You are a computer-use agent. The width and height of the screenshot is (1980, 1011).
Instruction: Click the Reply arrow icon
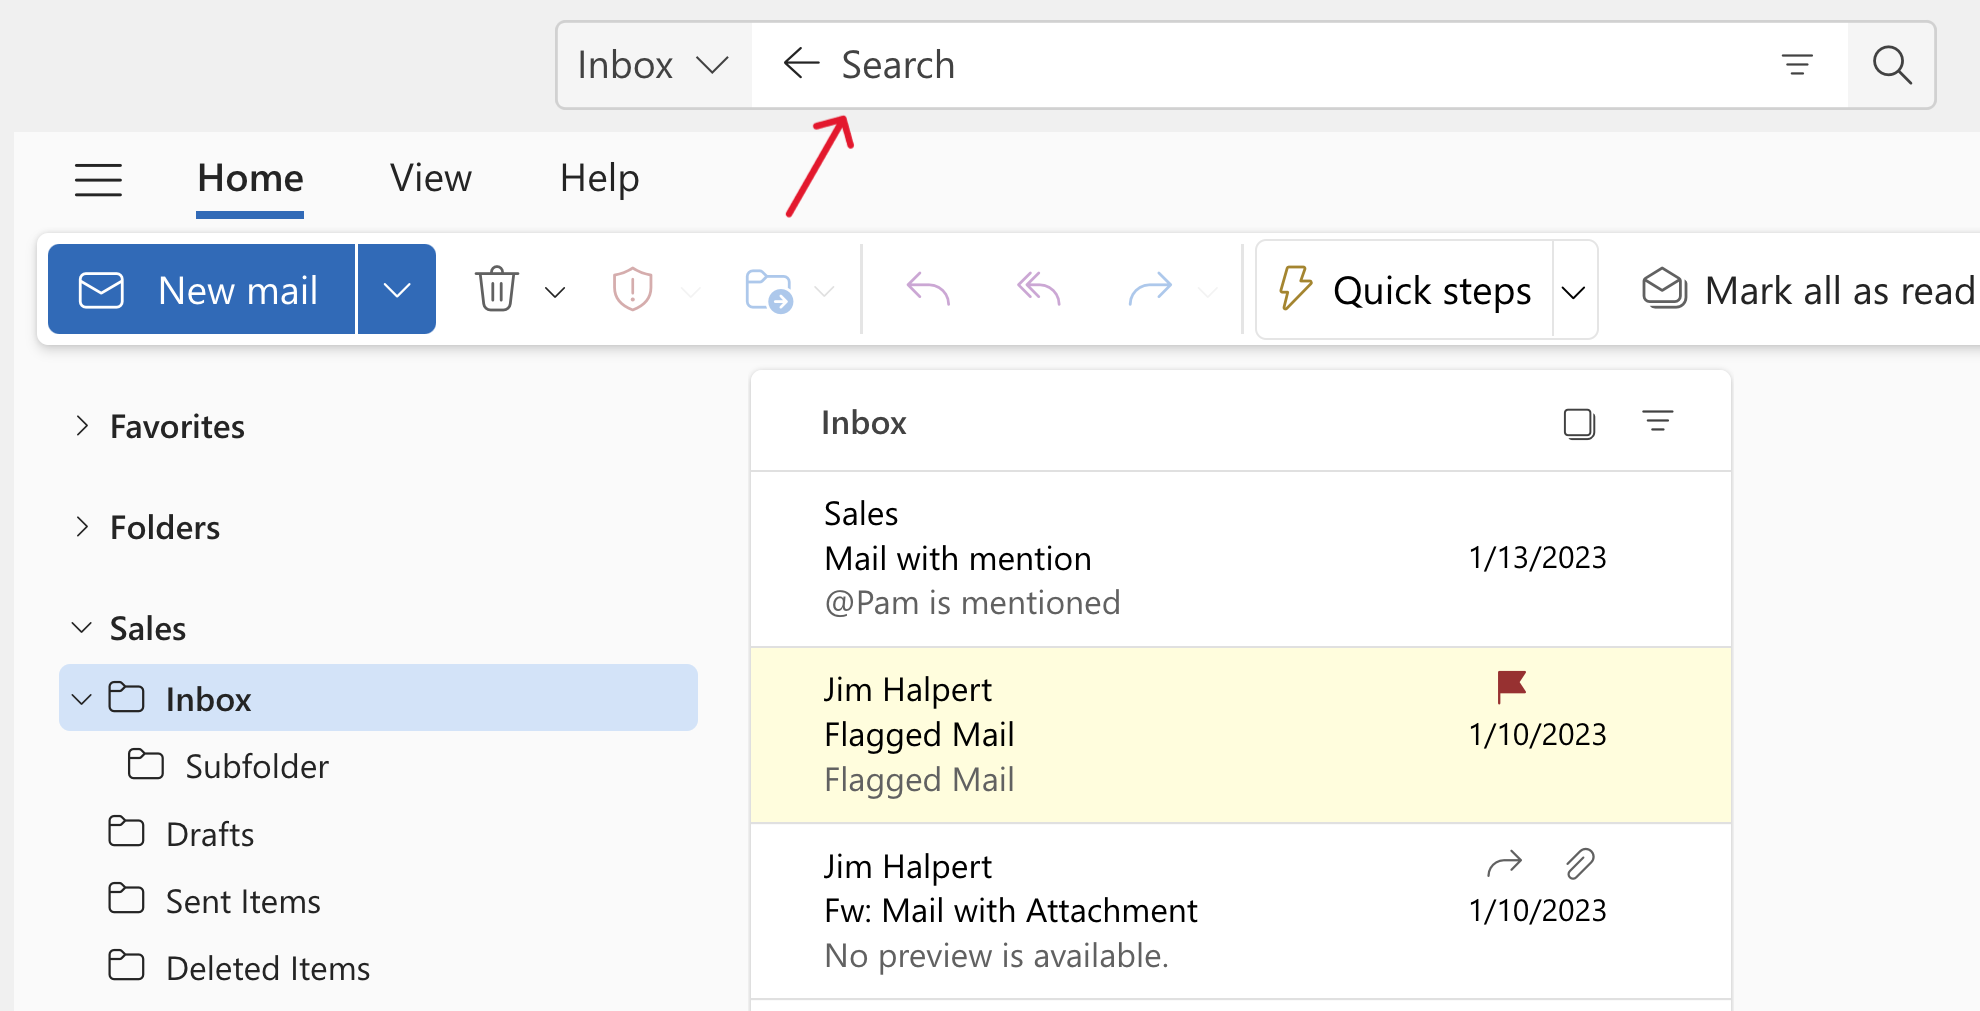click(x=928, y=290)
